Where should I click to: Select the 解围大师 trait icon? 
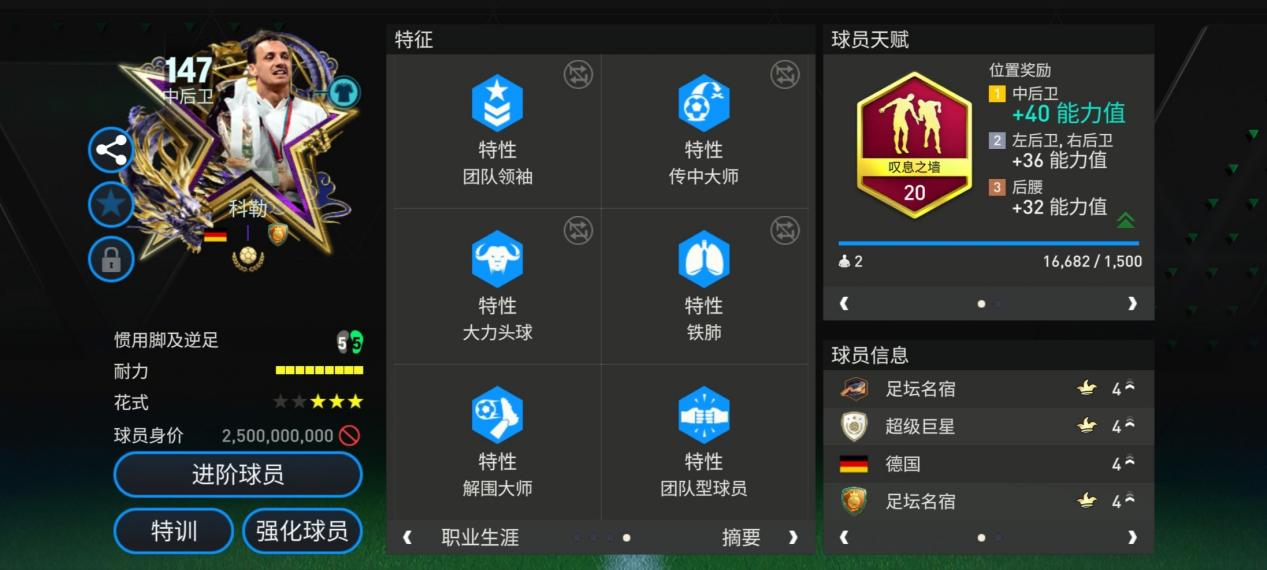coord(497,415)
